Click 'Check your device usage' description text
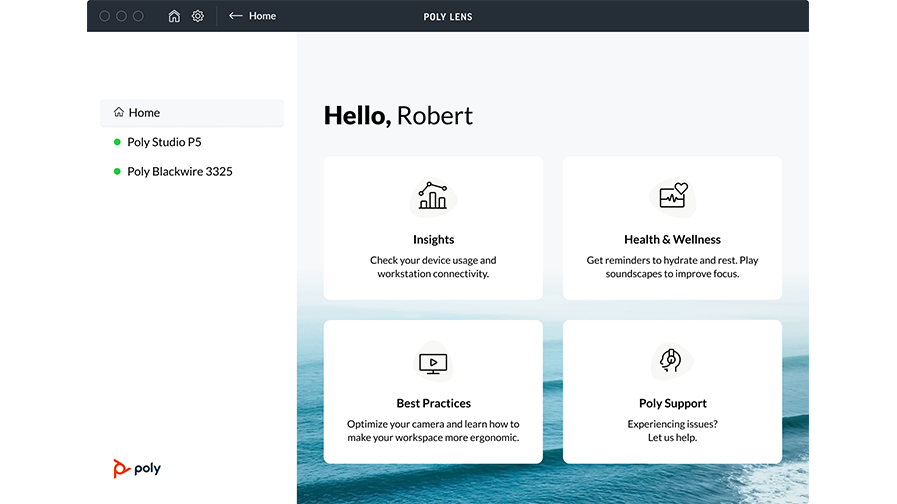 (433, 267)
